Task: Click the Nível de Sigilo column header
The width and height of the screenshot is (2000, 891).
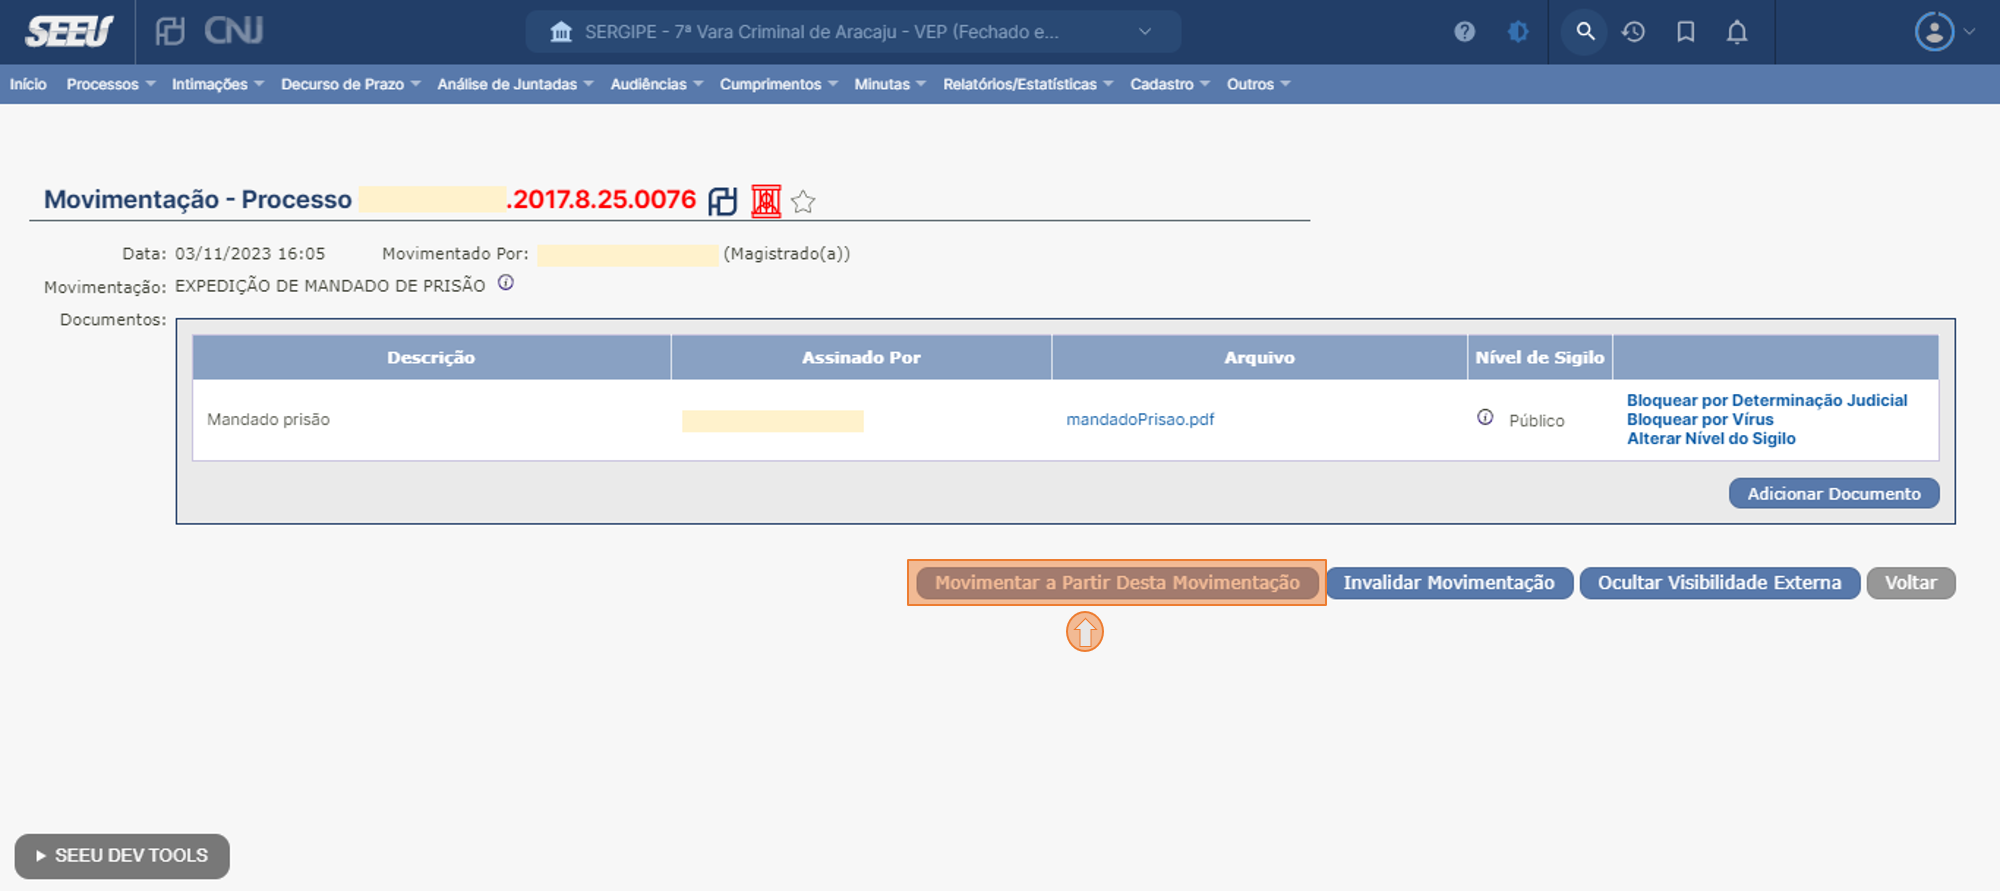Action: [1540, 357]
